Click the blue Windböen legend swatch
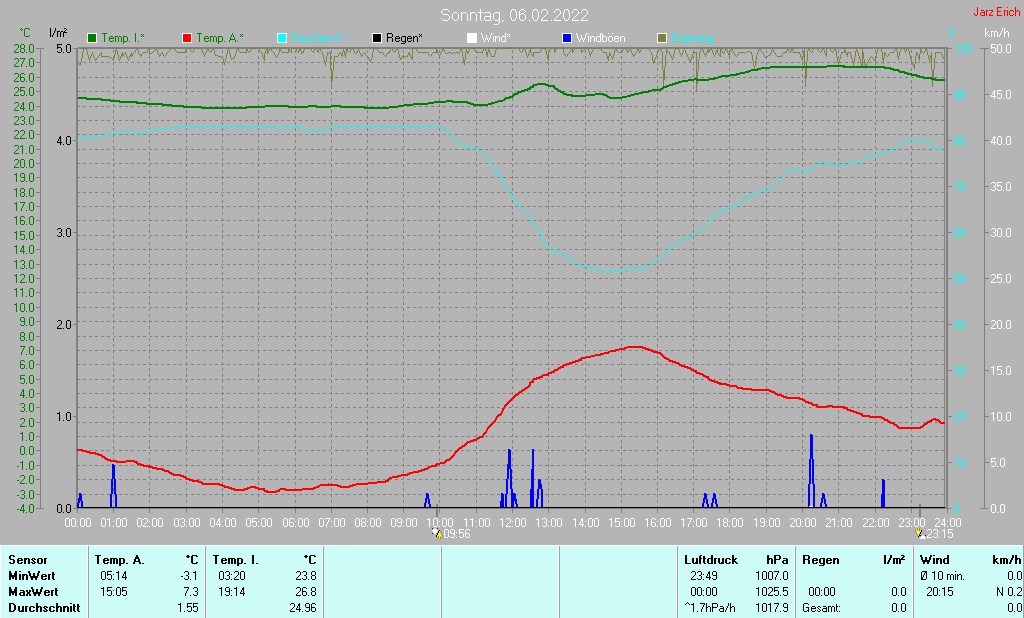The height and width of the screenshot is (618, 1024). [567, 38]
